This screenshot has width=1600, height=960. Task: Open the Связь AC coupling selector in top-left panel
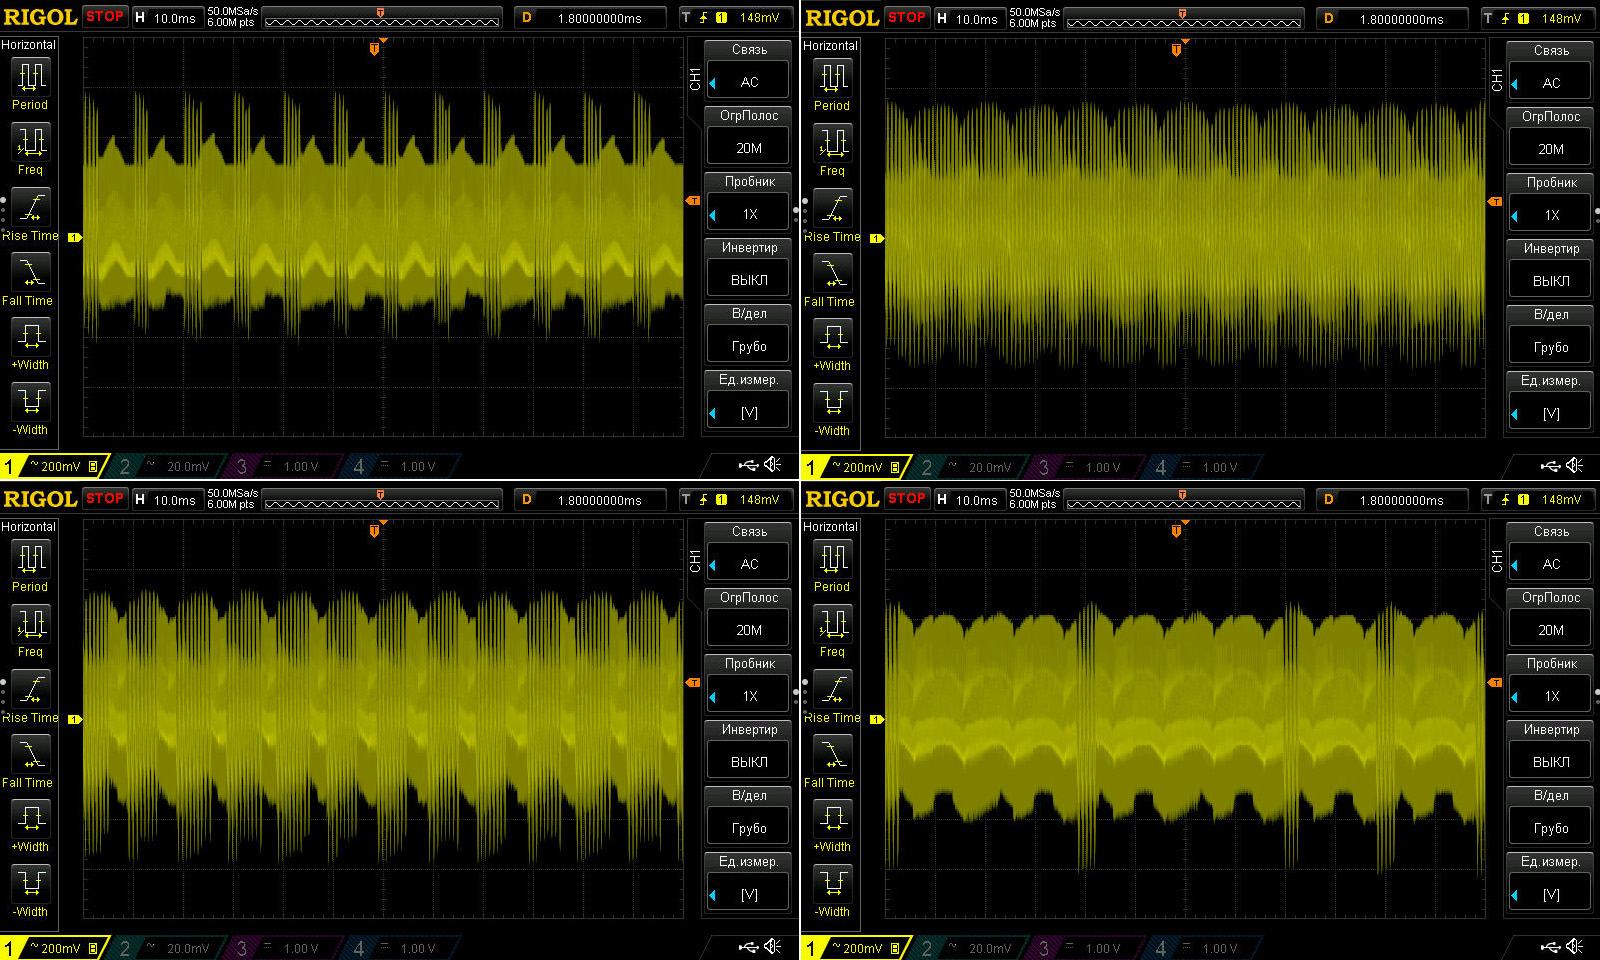click(x=748, y=82)
